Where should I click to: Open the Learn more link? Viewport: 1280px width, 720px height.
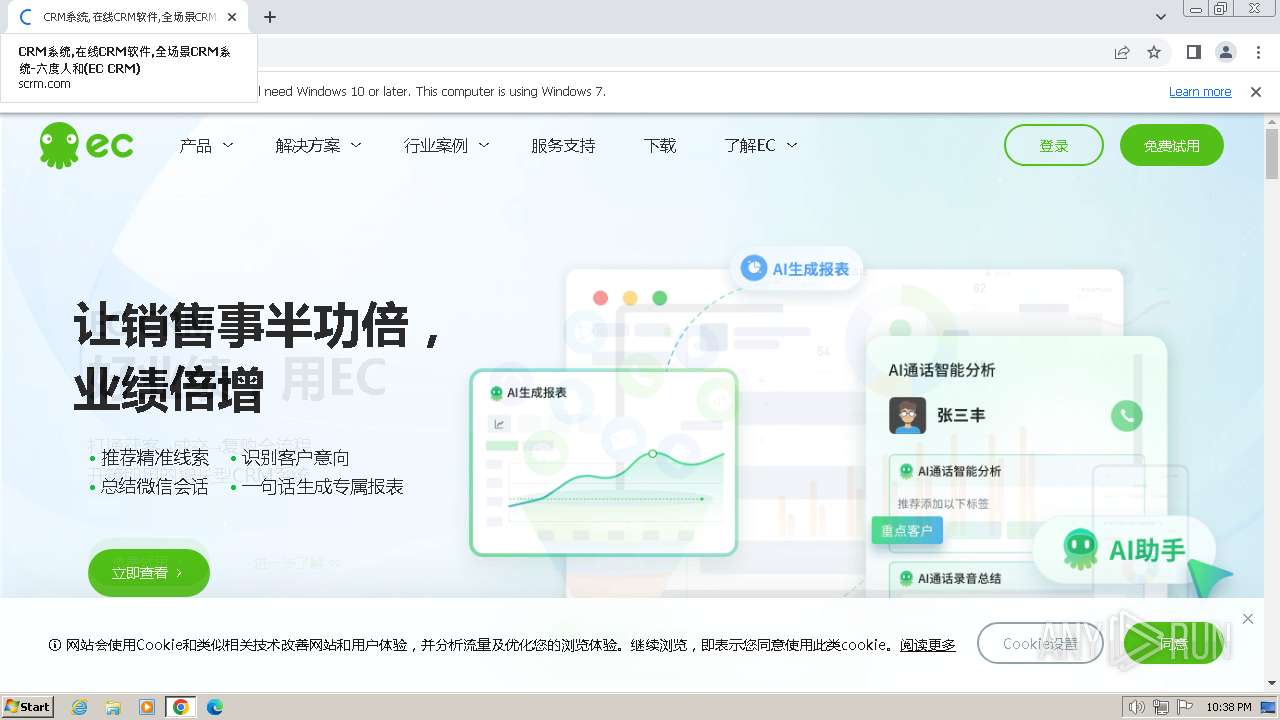click(x=1200, y=92)
